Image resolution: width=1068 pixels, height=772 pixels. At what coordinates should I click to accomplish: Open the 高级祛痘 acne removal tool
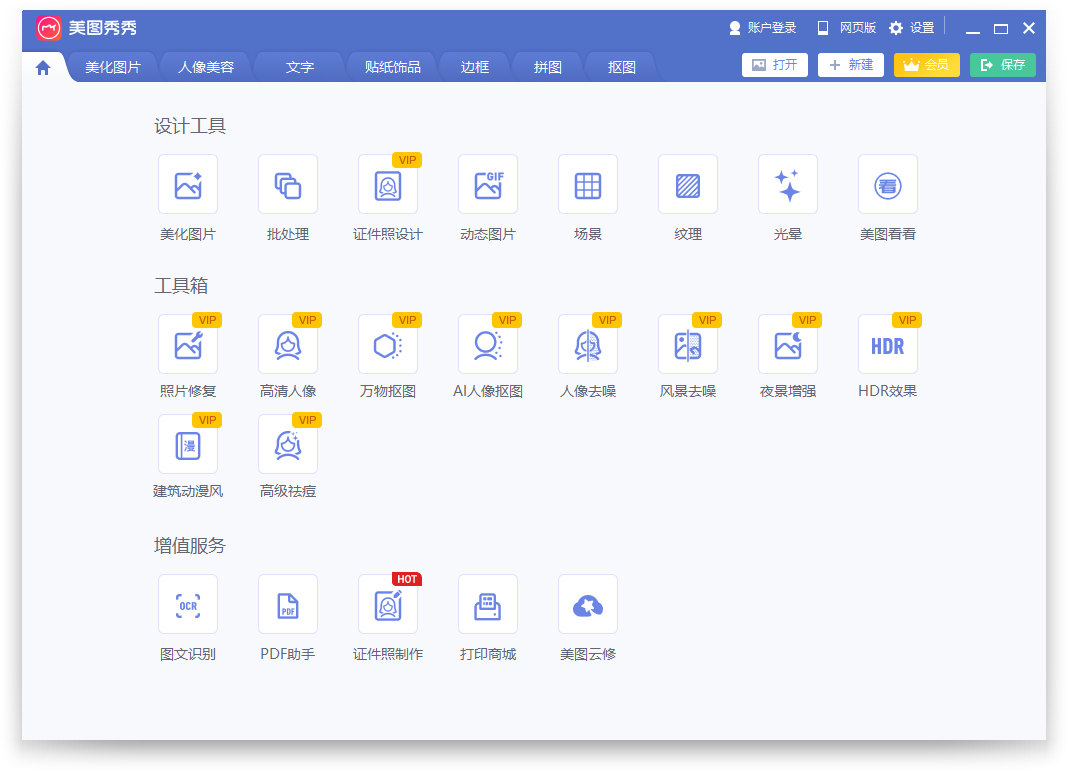pos(288,444)
